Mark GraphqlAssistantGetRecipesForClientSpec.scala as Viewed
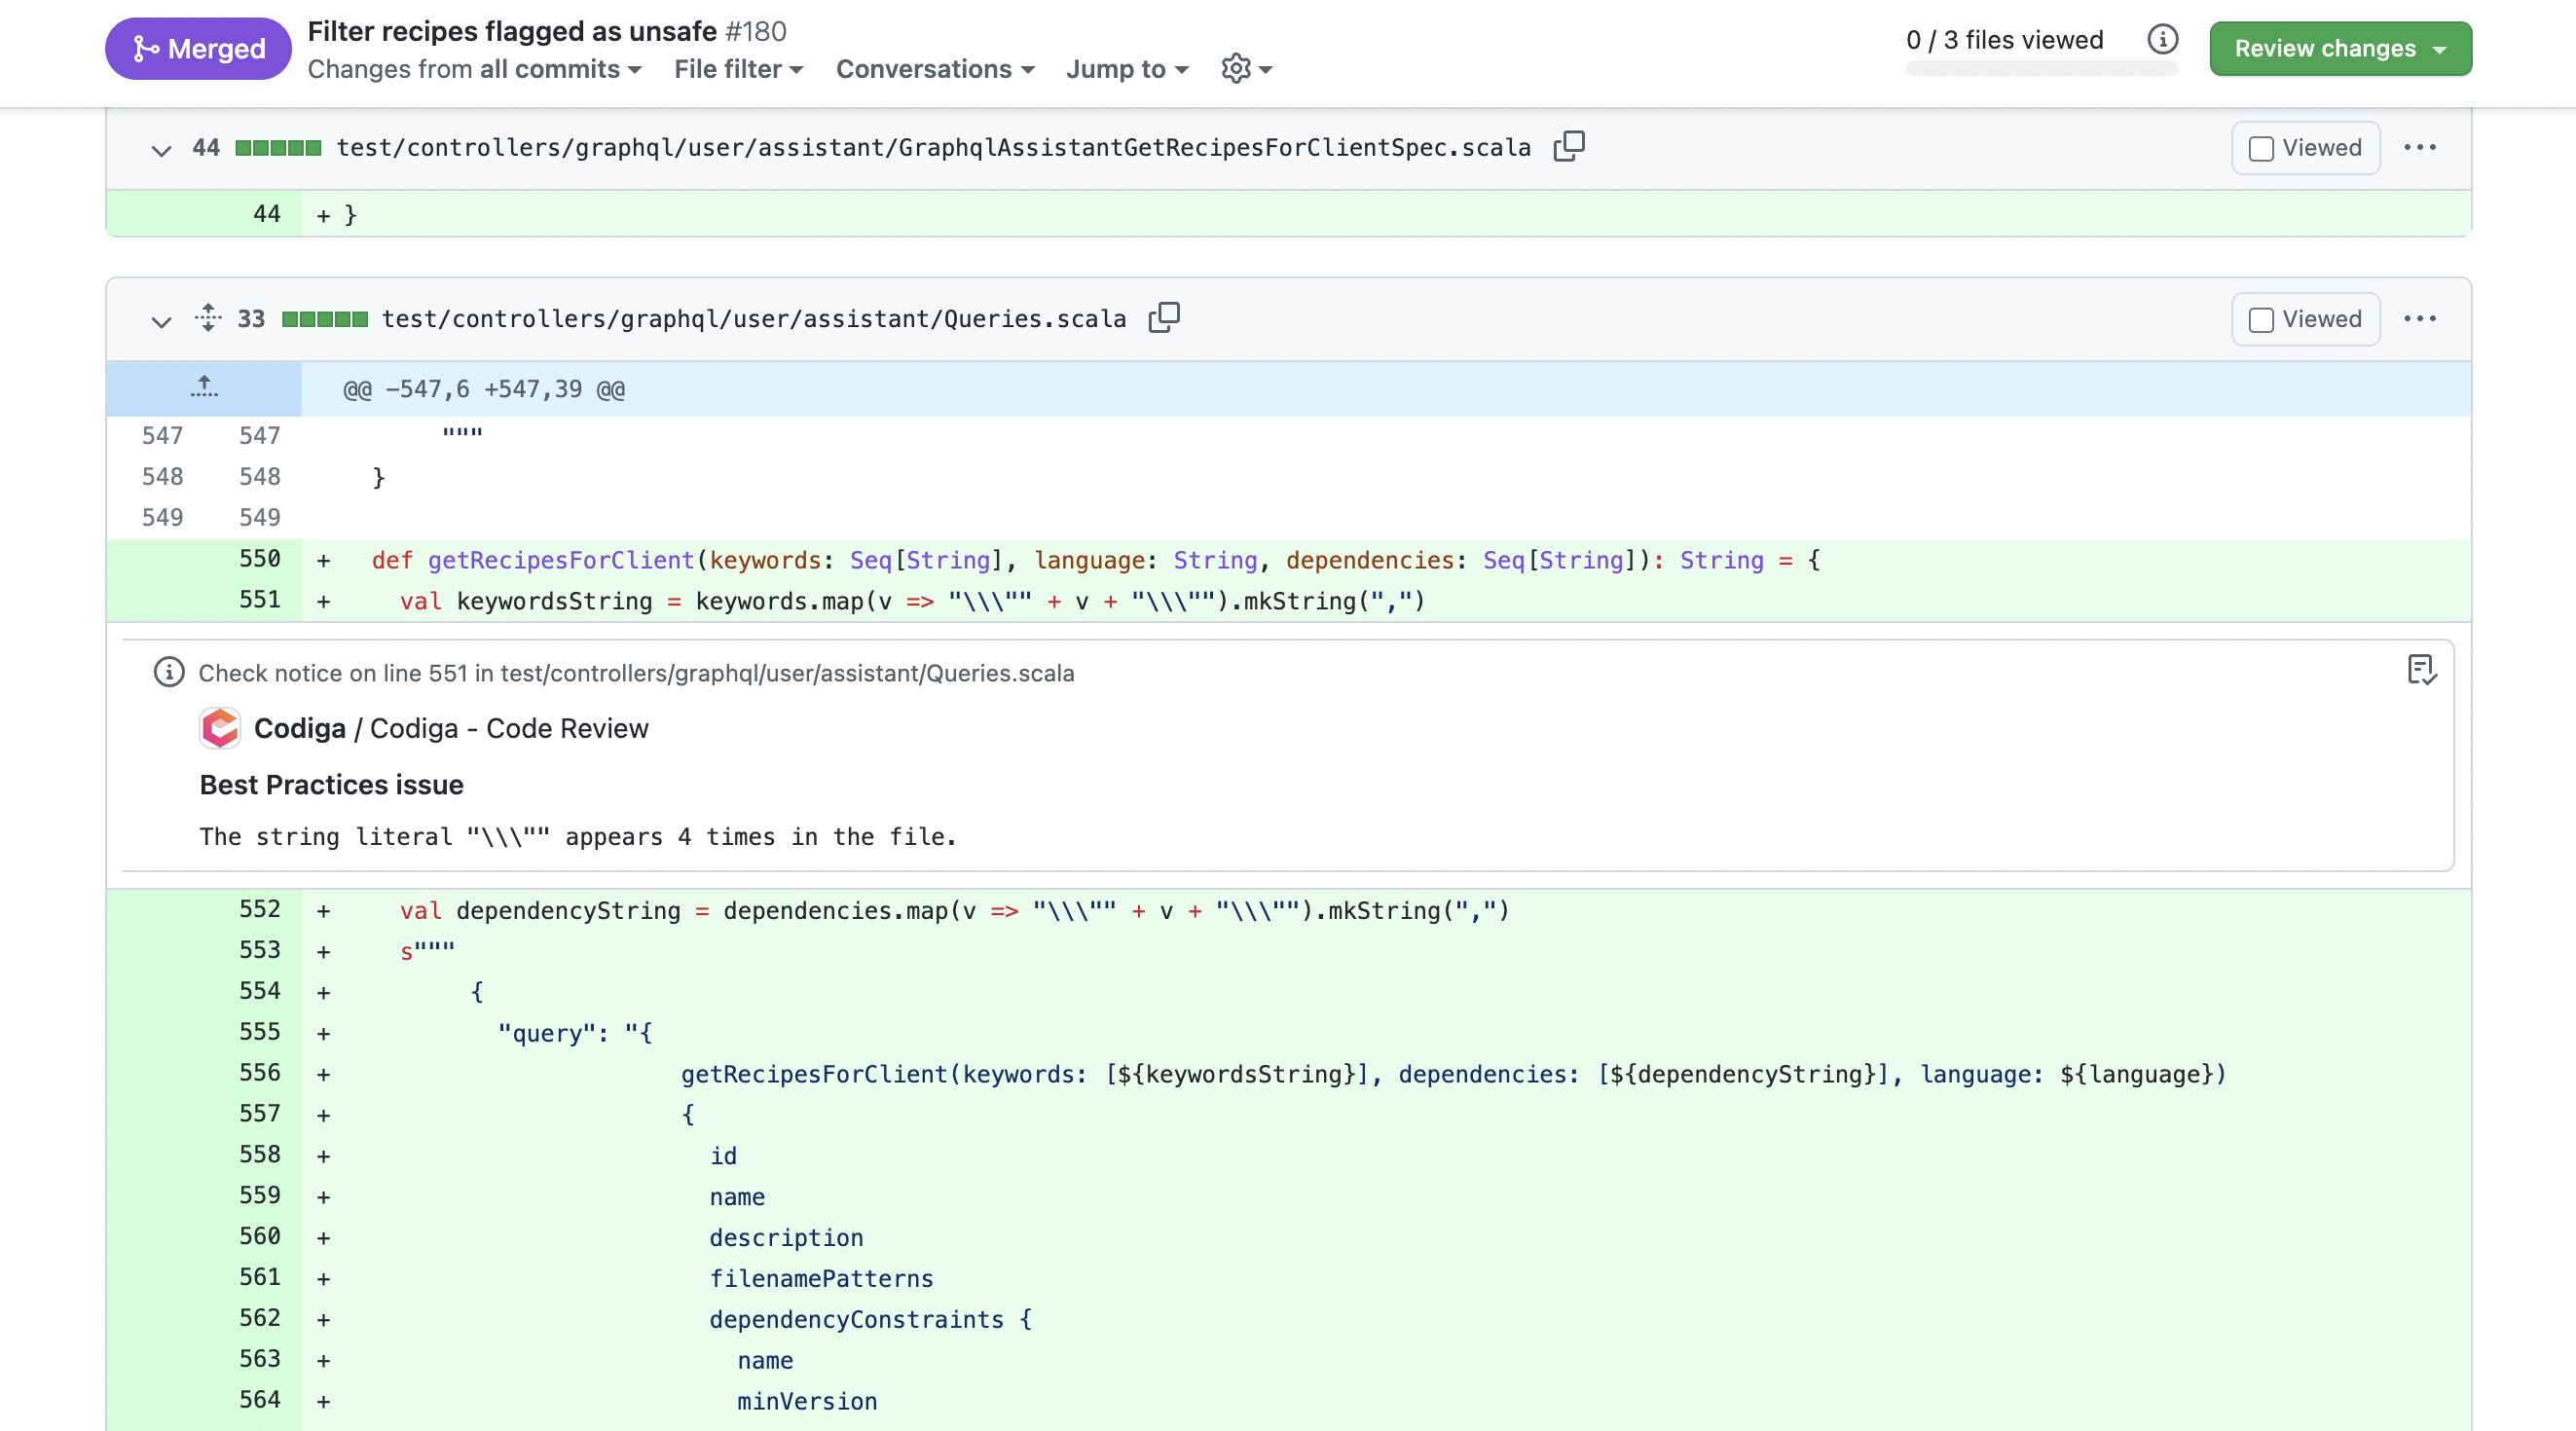2576x1431 pixels. (x=2305, y=148)
